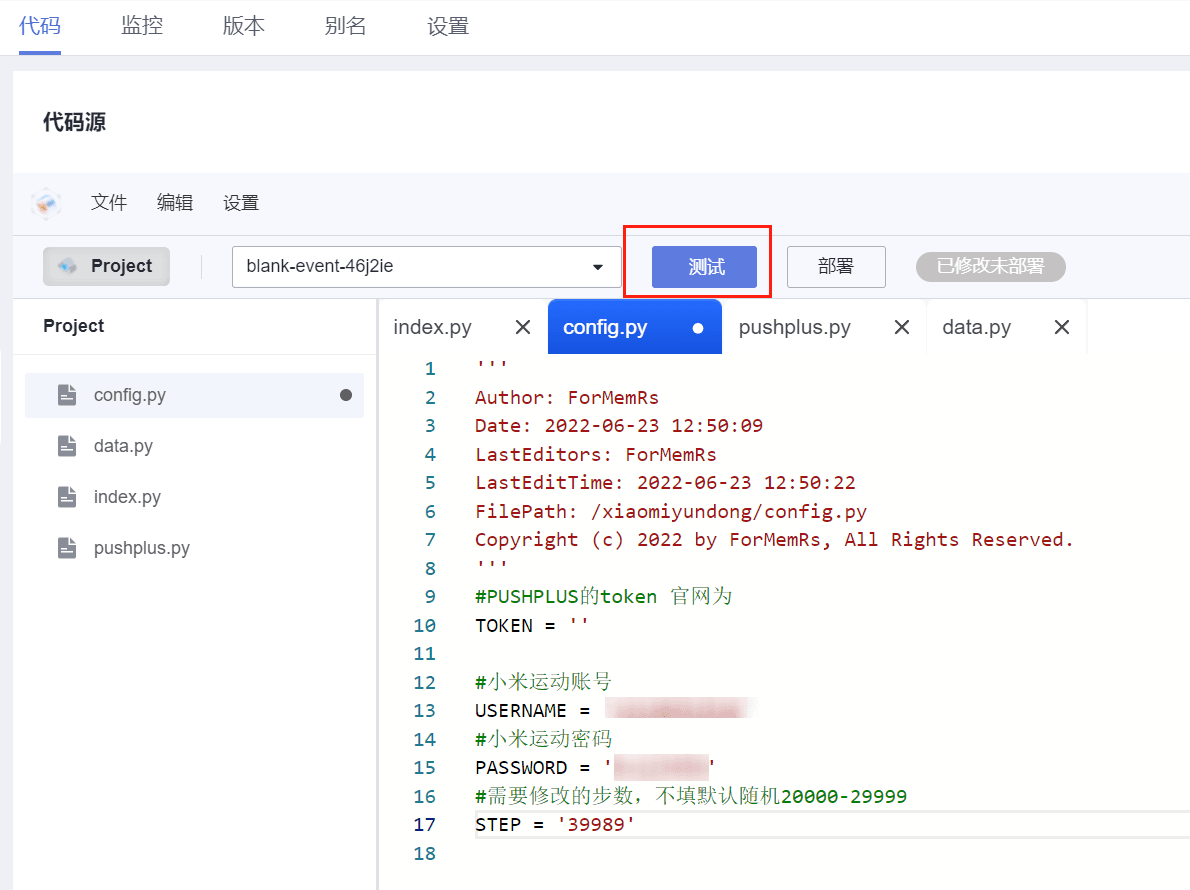Screen dimensions: 1190x890
Task: Click the Project button cube icon
Action: (x=68, y=266)
